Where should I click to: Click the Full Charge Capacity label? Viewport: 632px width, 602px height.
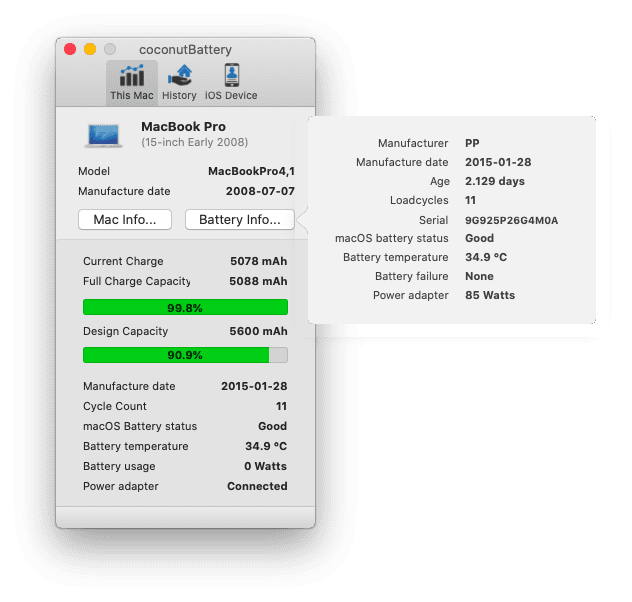(x=137, y=281)
